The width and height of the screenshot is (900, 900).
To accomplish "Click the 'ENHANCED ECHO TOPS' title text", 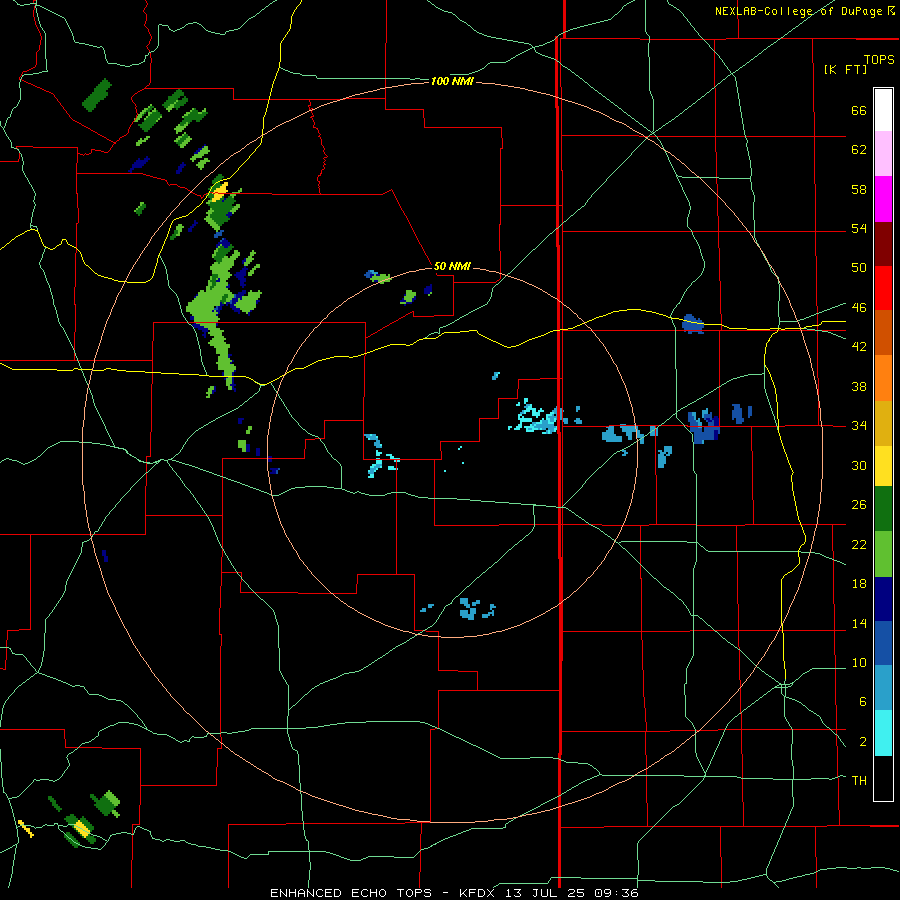I will (x=351, y=893).
